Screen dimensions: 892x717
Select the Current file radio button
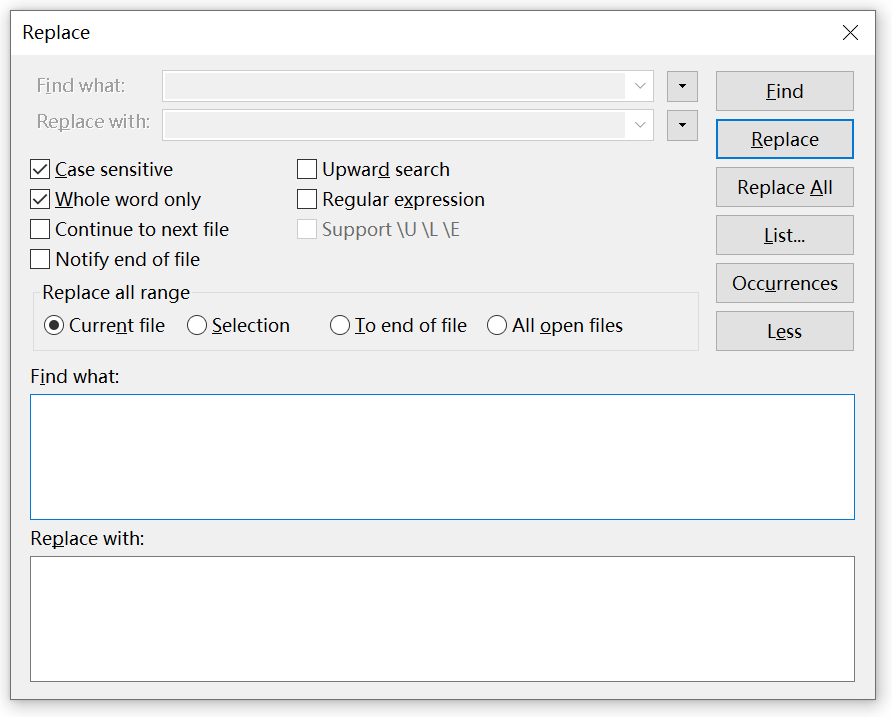[x=54, y=326]
